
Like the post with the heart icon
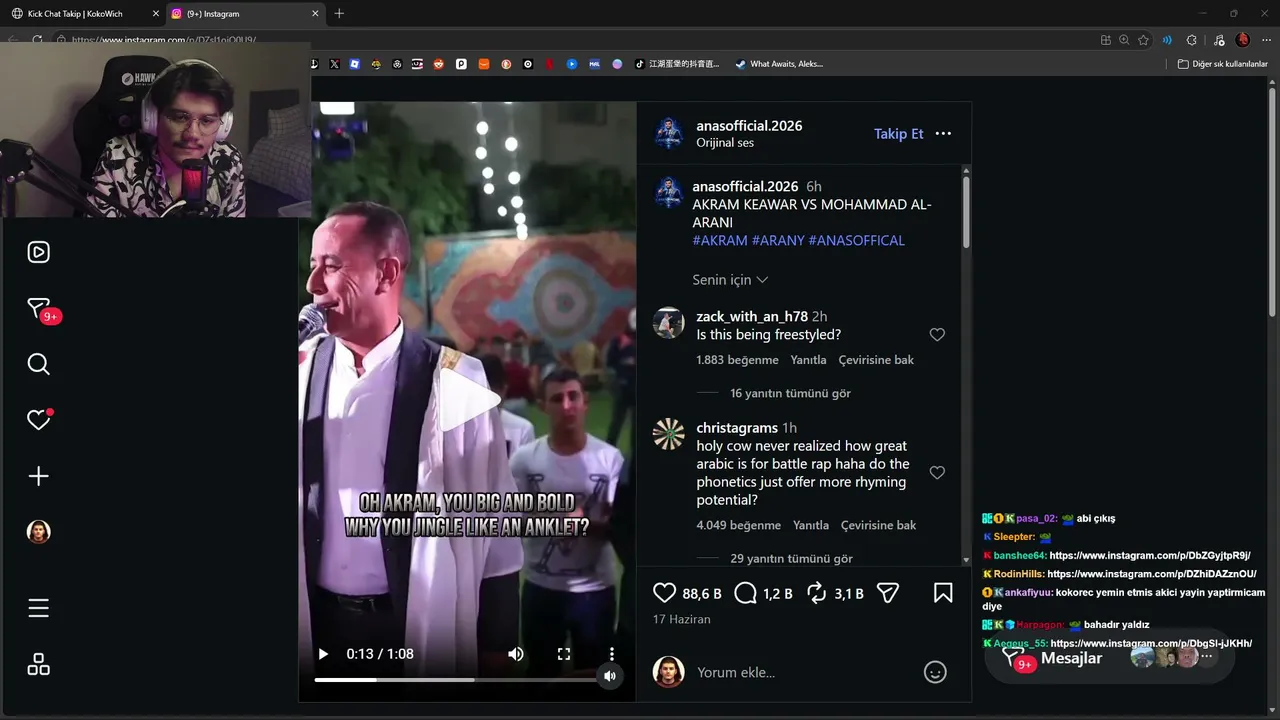(x=664, y=594)
